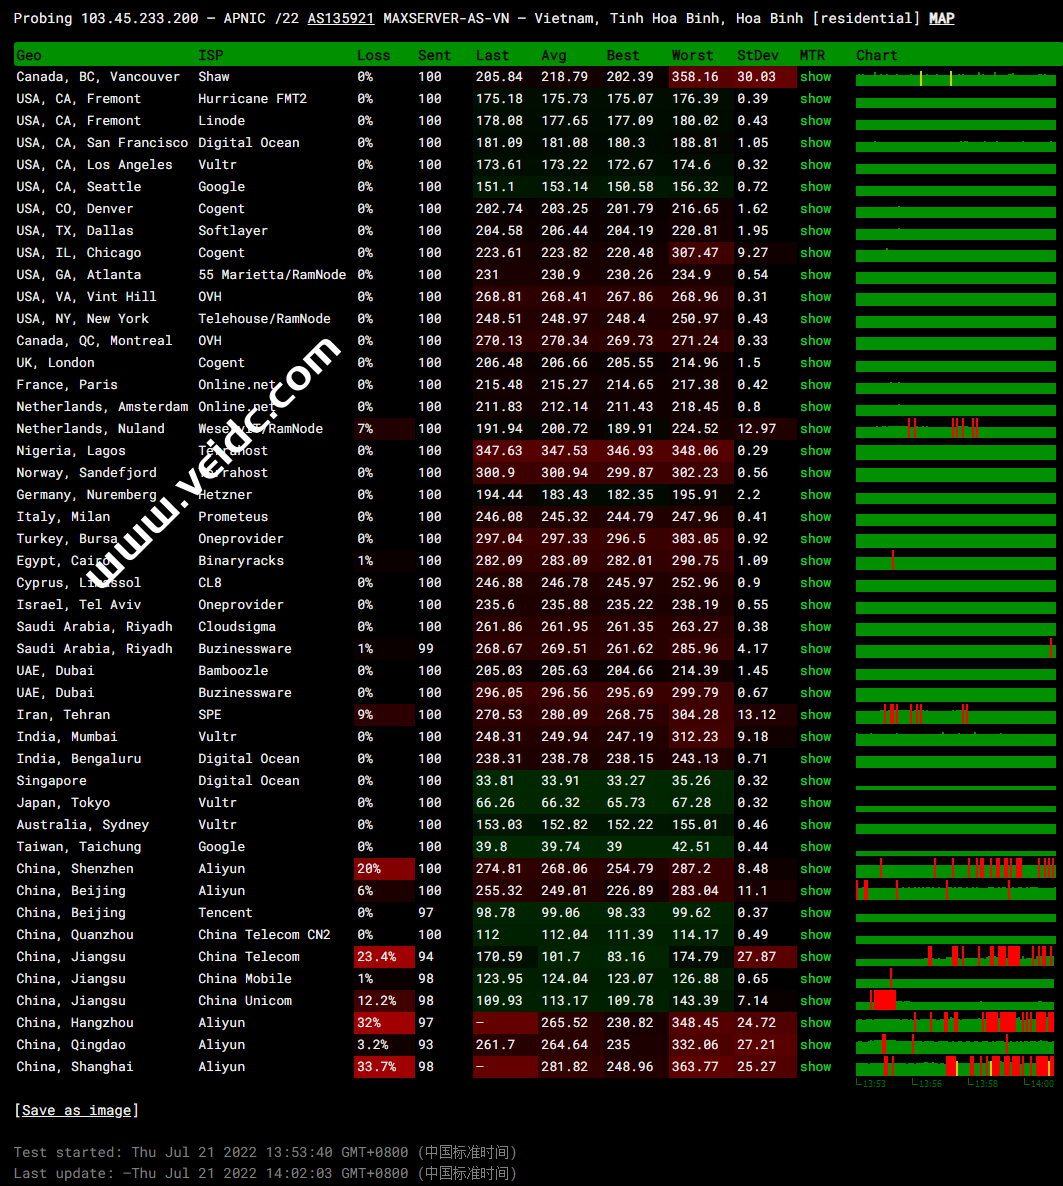The width and height of the screenshot is (1063, 1186).
Task: Select the 20% loss cell for Shenzhen
Action: pos(384,869)
